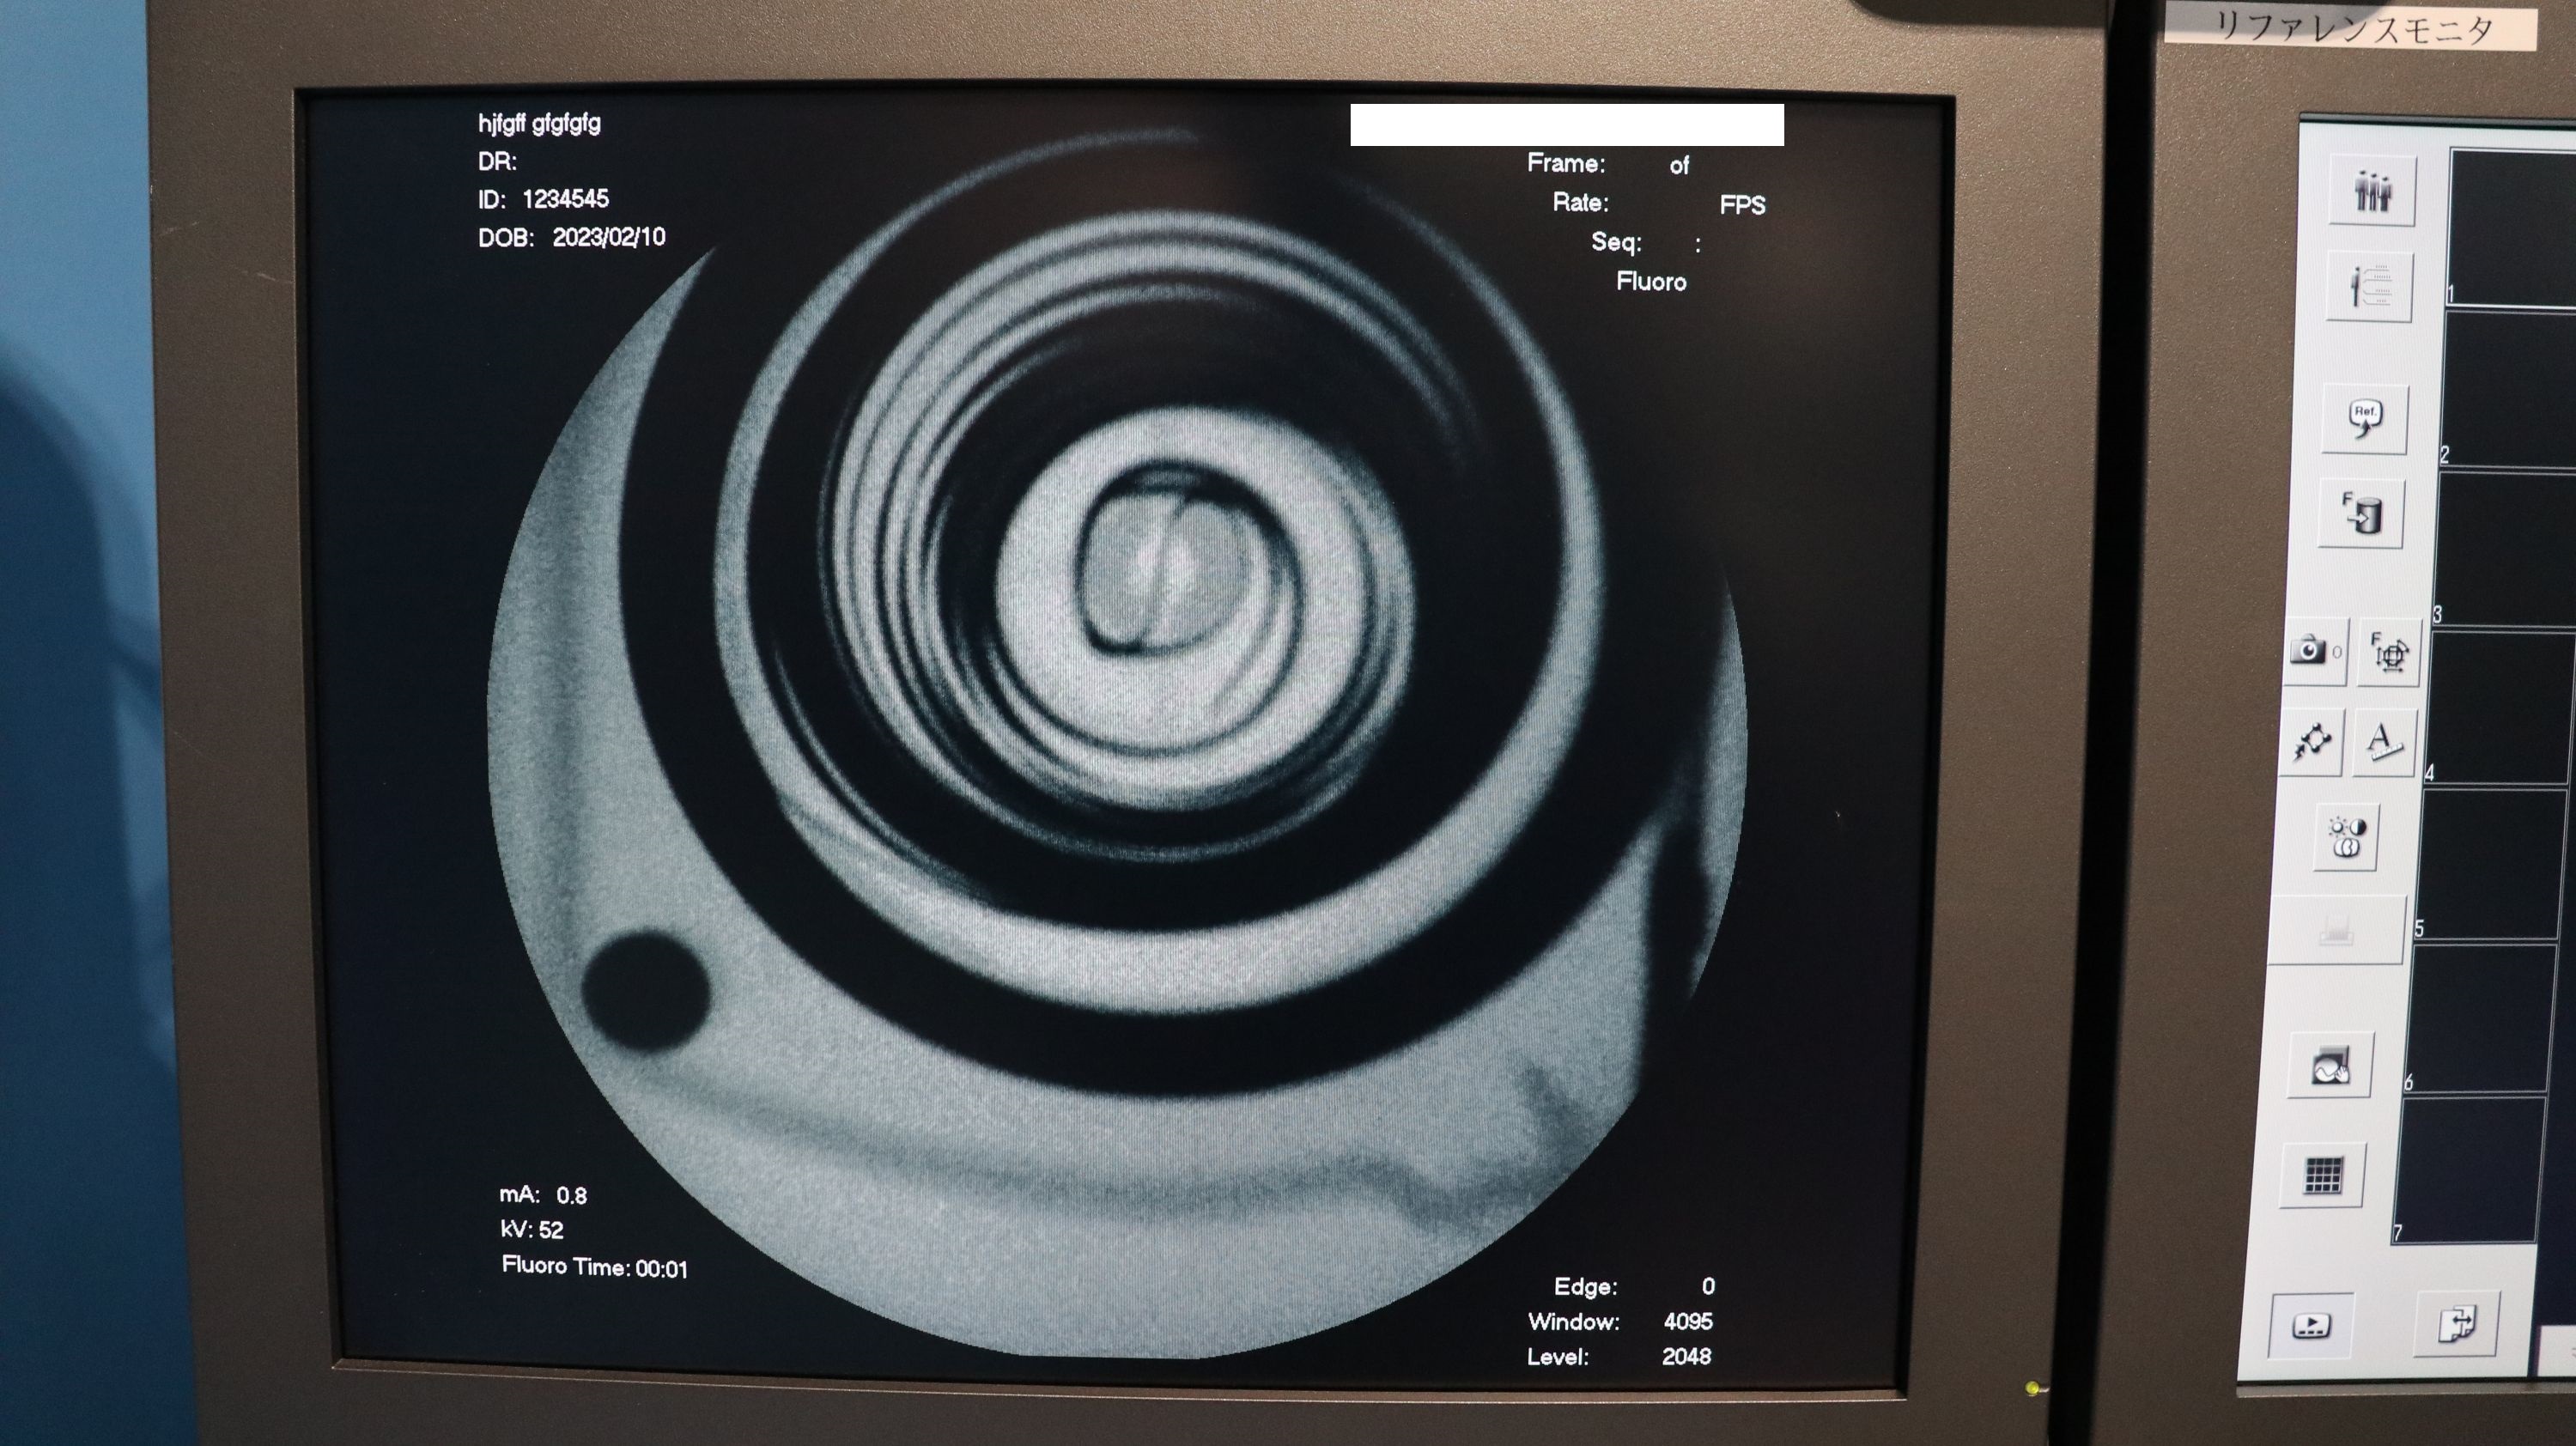Select the text annotation ruler tool
The height and width of the screenshot is (1446, 2576).
[x=2384, y=742]
